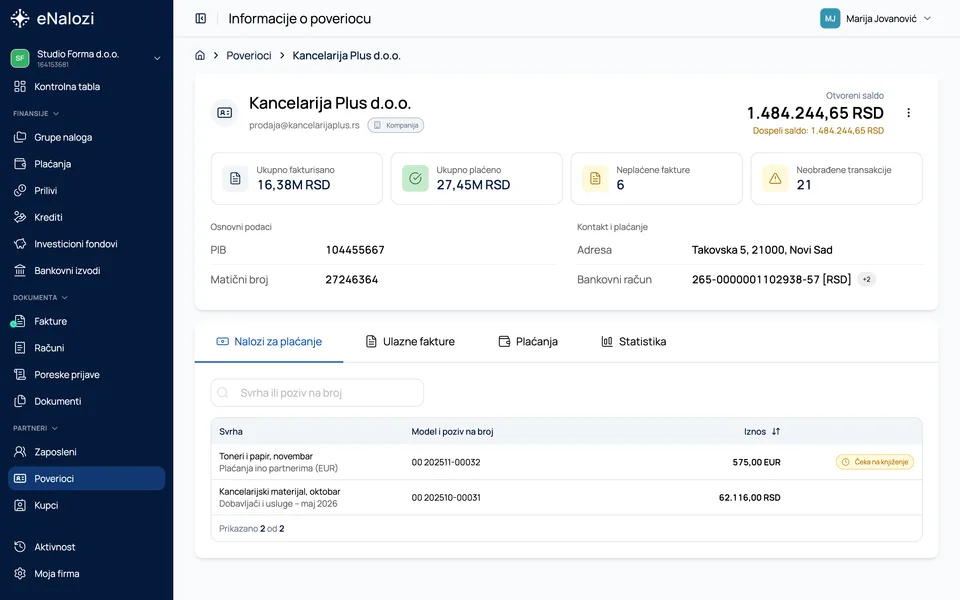
Task: Click the Matični broj value 27246364
Action: coord(351,279)
